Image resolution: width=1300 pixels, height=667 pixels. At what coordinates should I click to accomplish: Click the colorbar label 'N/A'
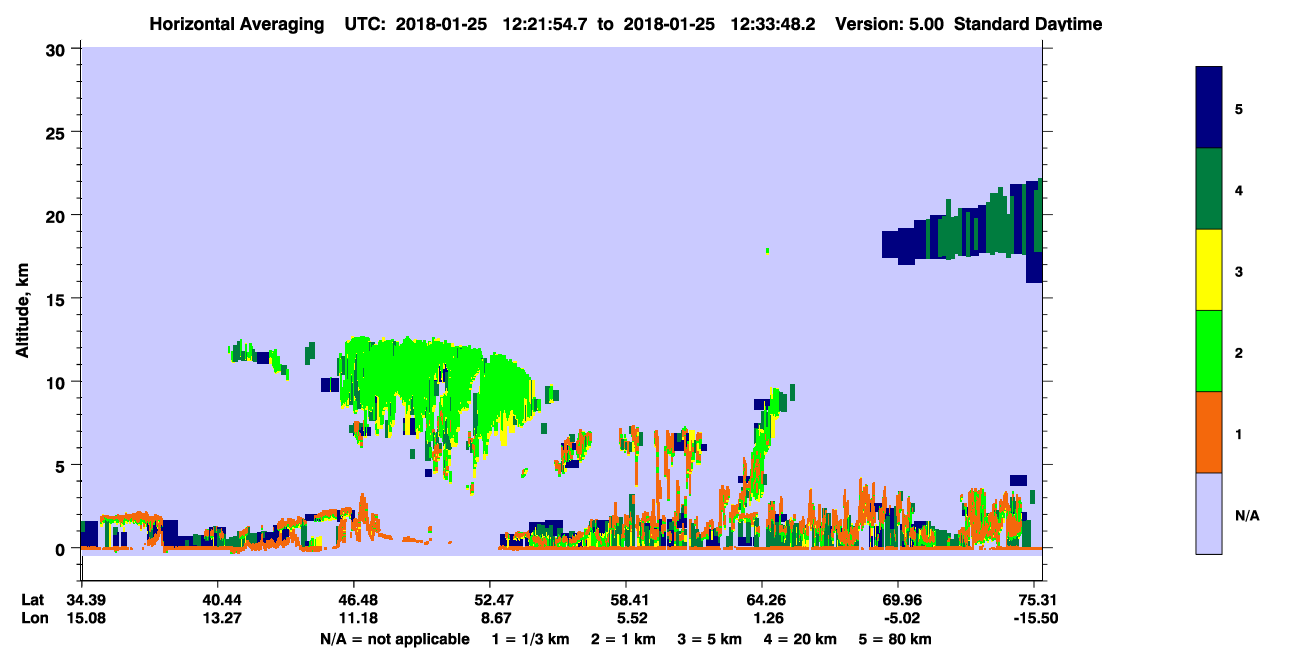pos(1246,516)
